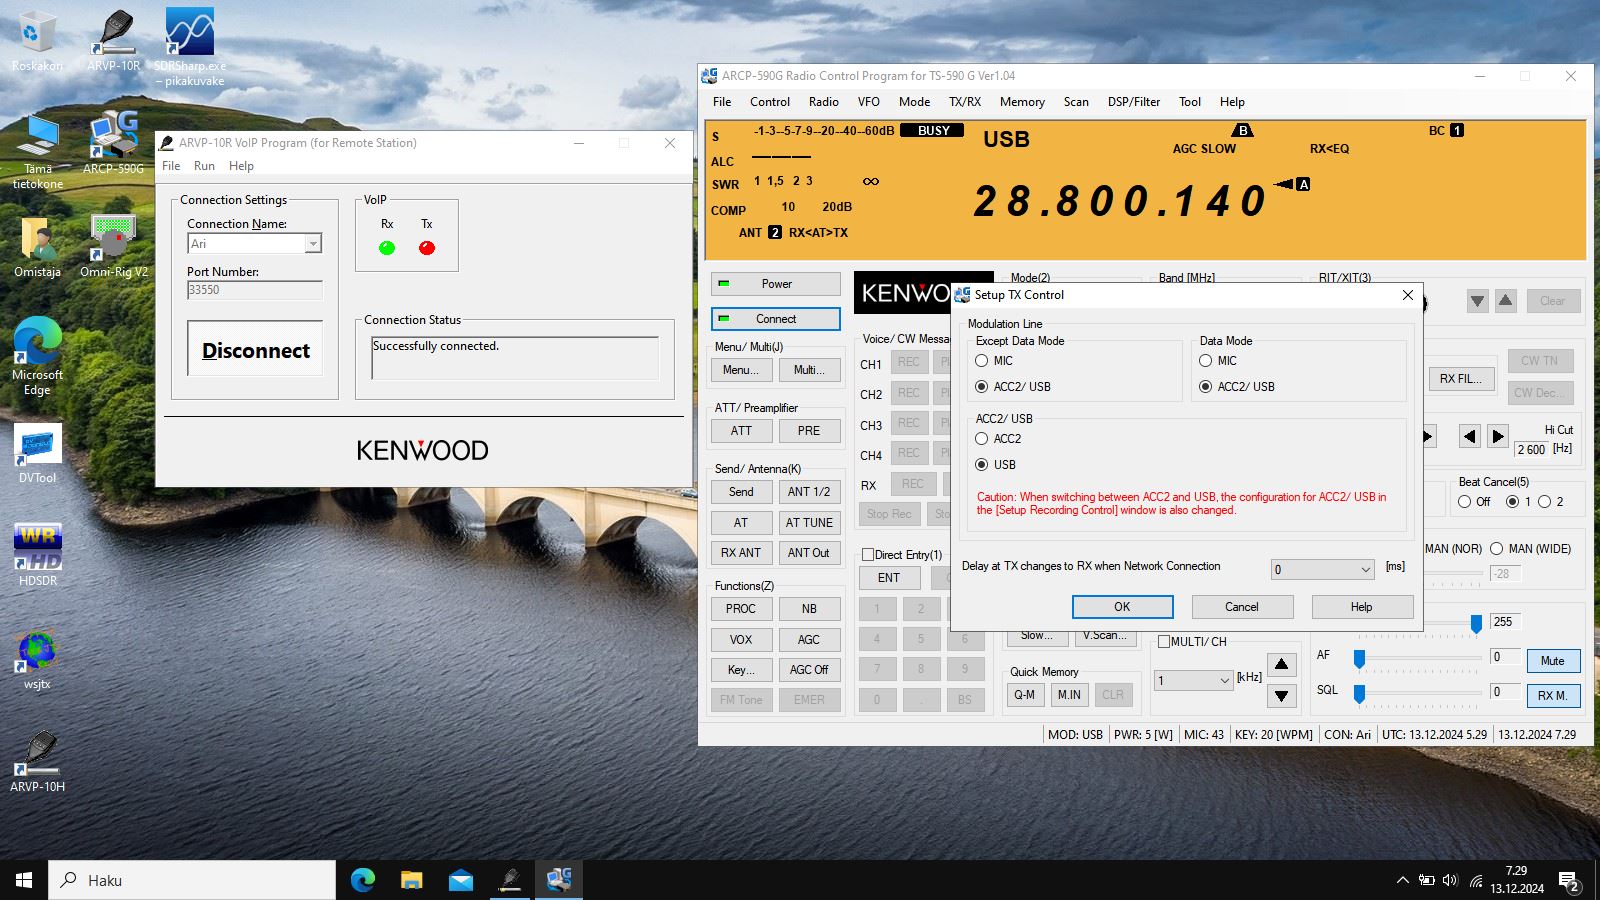Adjust the AF volume slider
Screen dimensions: 1600x900
[1359, 659]
